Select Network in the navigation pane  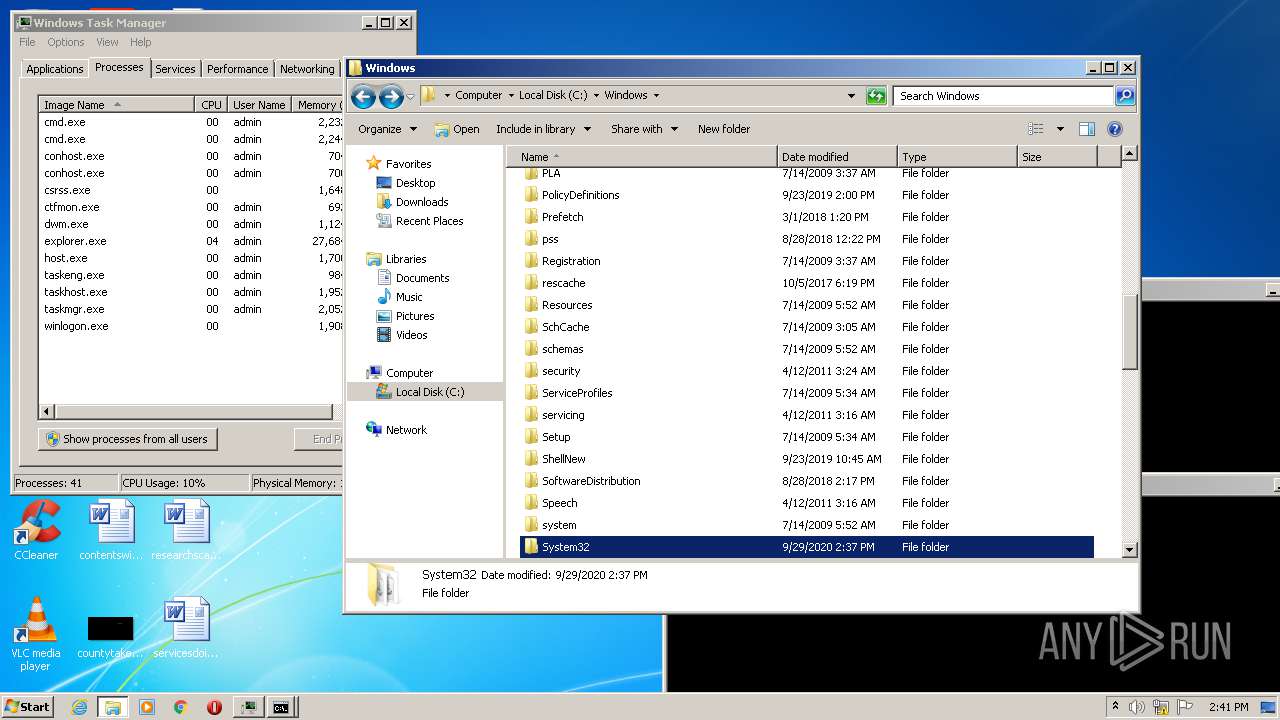click(406, 430)
